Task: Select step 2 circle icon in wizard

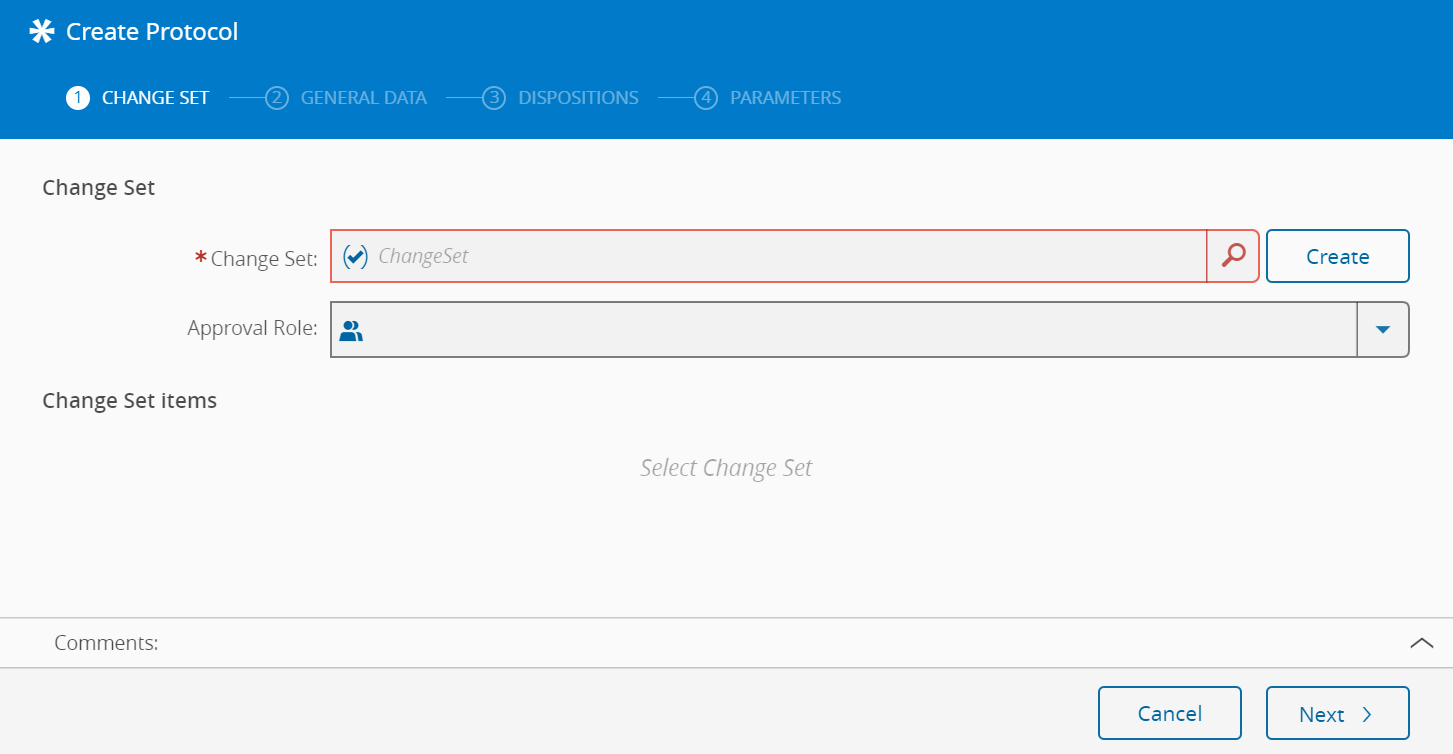Action: pos(276,98)
